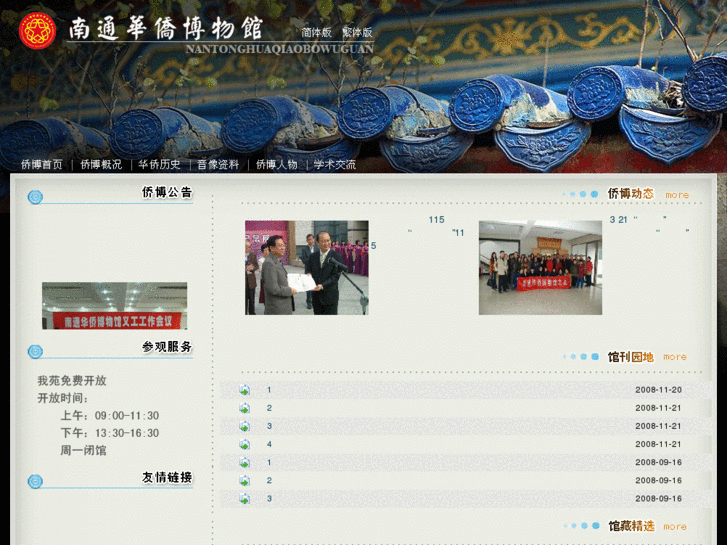The width and height of the screenshot is (727, 545).
Task: Open the 义工工作会议 banner image
Action: [x=115, y=306]
